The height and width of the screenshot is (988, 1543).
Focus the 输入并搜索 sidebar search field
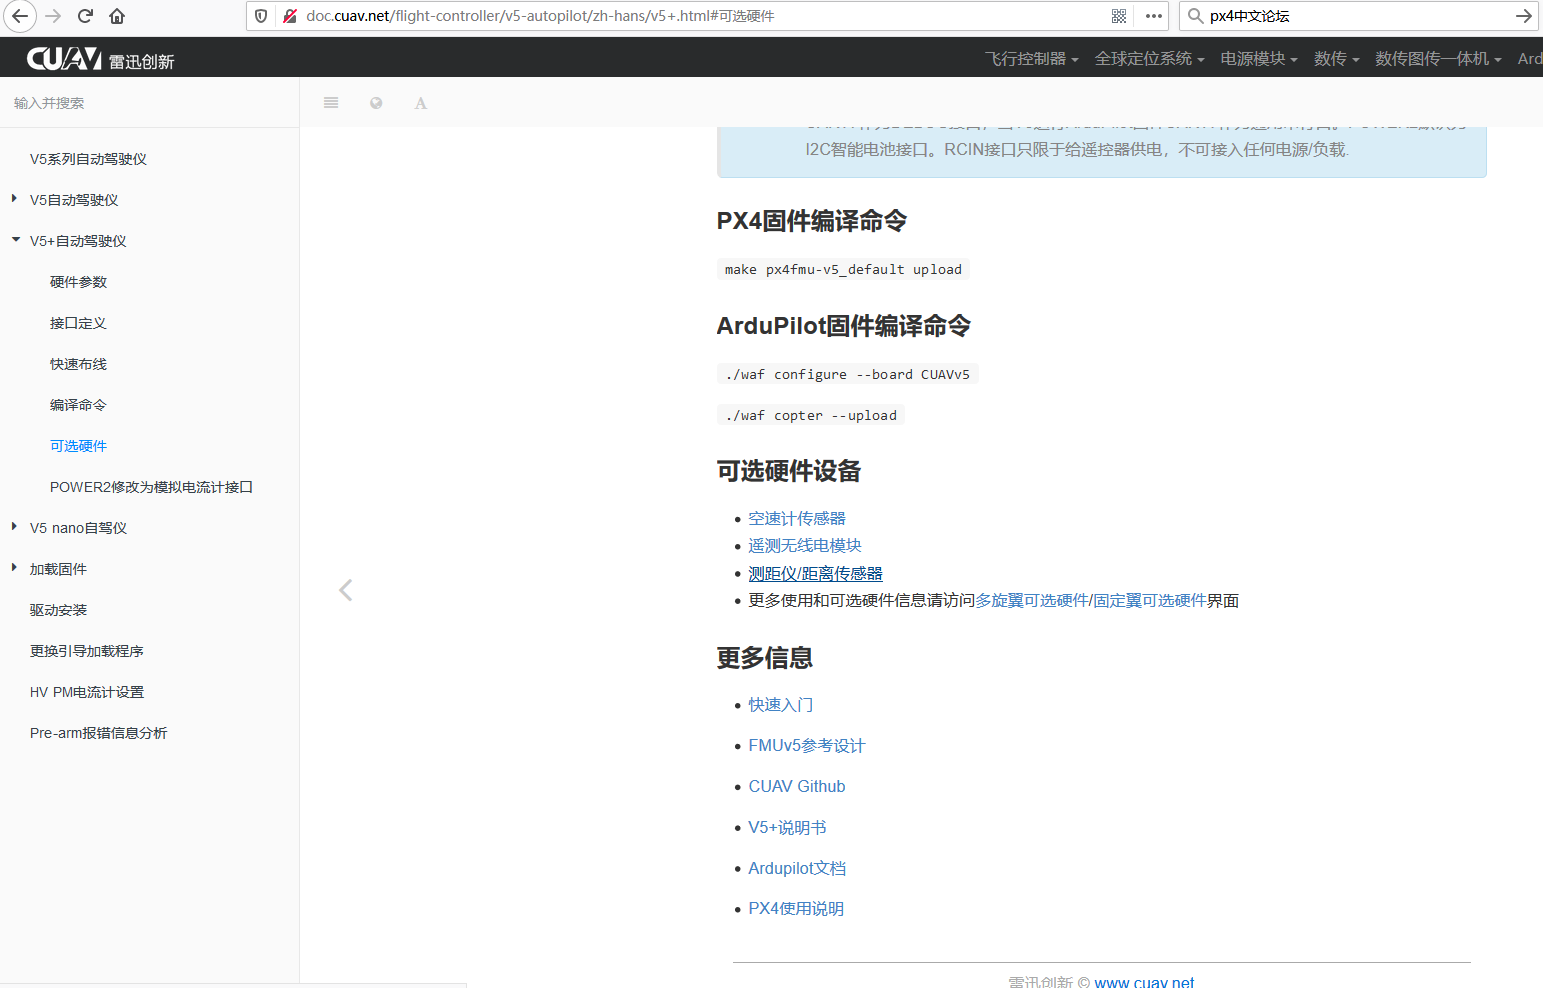pyautogui.click(x=149, y=103)
